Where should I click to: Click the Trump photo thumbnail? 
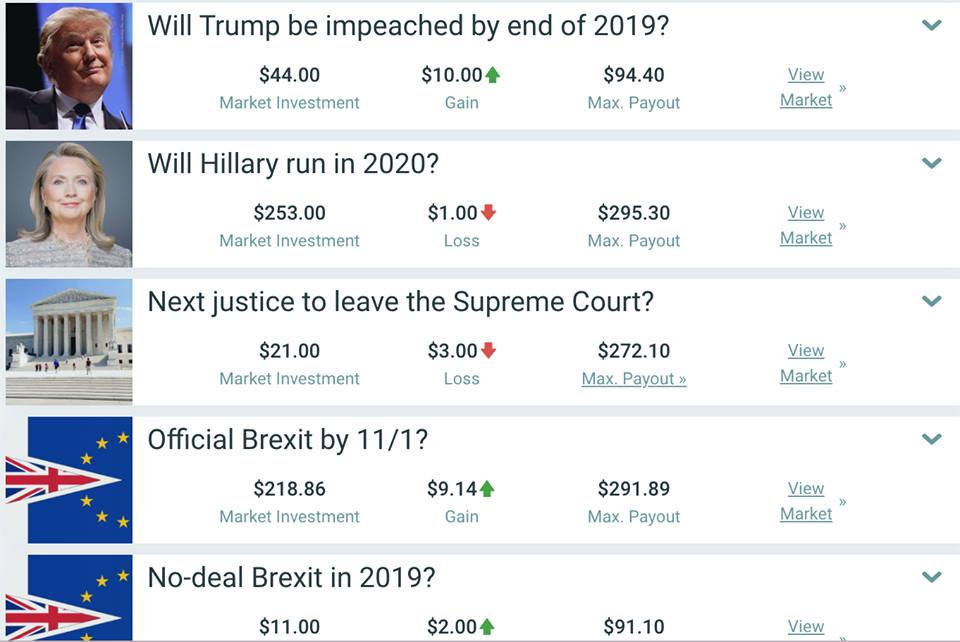69,65
